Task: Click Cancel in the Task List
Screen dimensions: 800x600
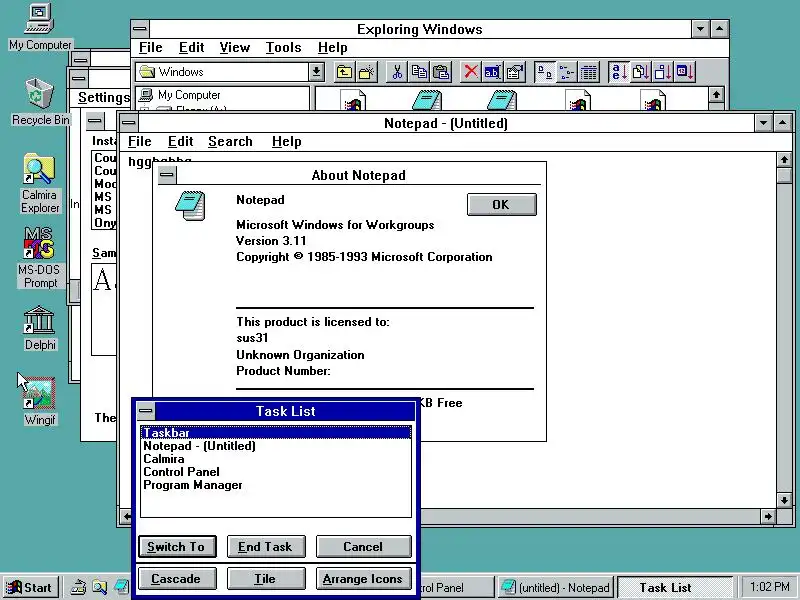Action: pos(363,546)
